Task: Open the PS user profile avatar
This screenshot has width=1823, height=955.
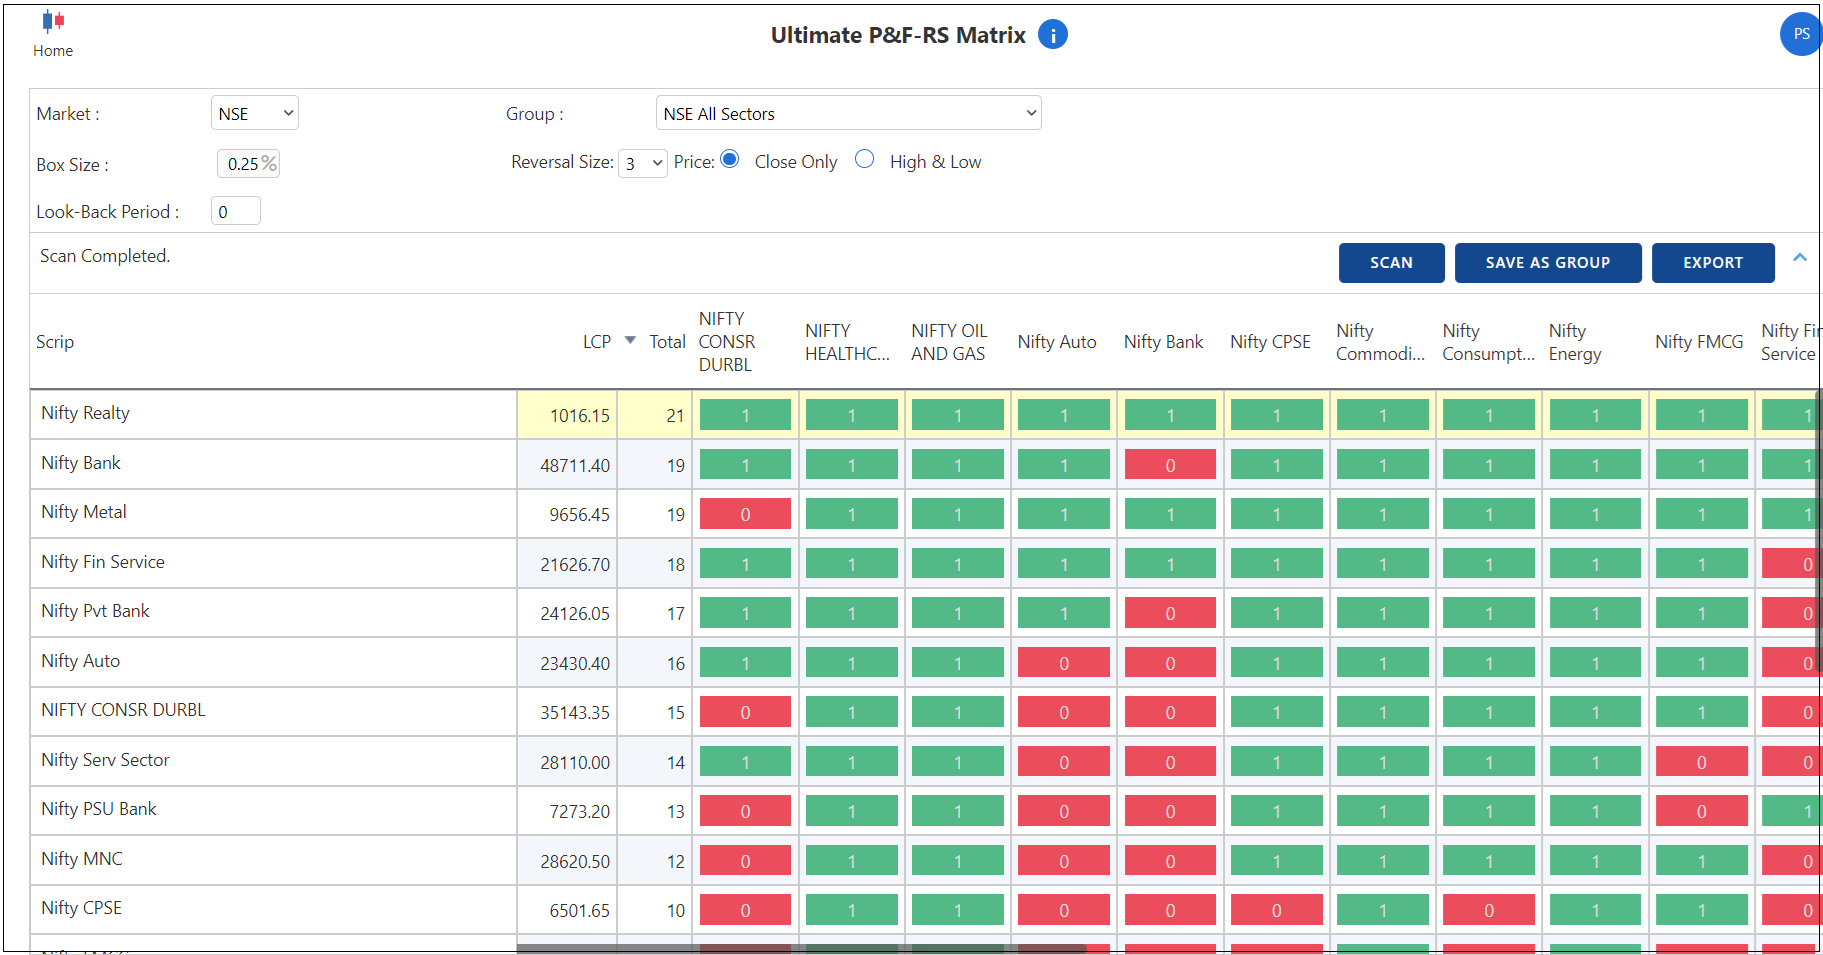Action: (x=1800, y=34)
